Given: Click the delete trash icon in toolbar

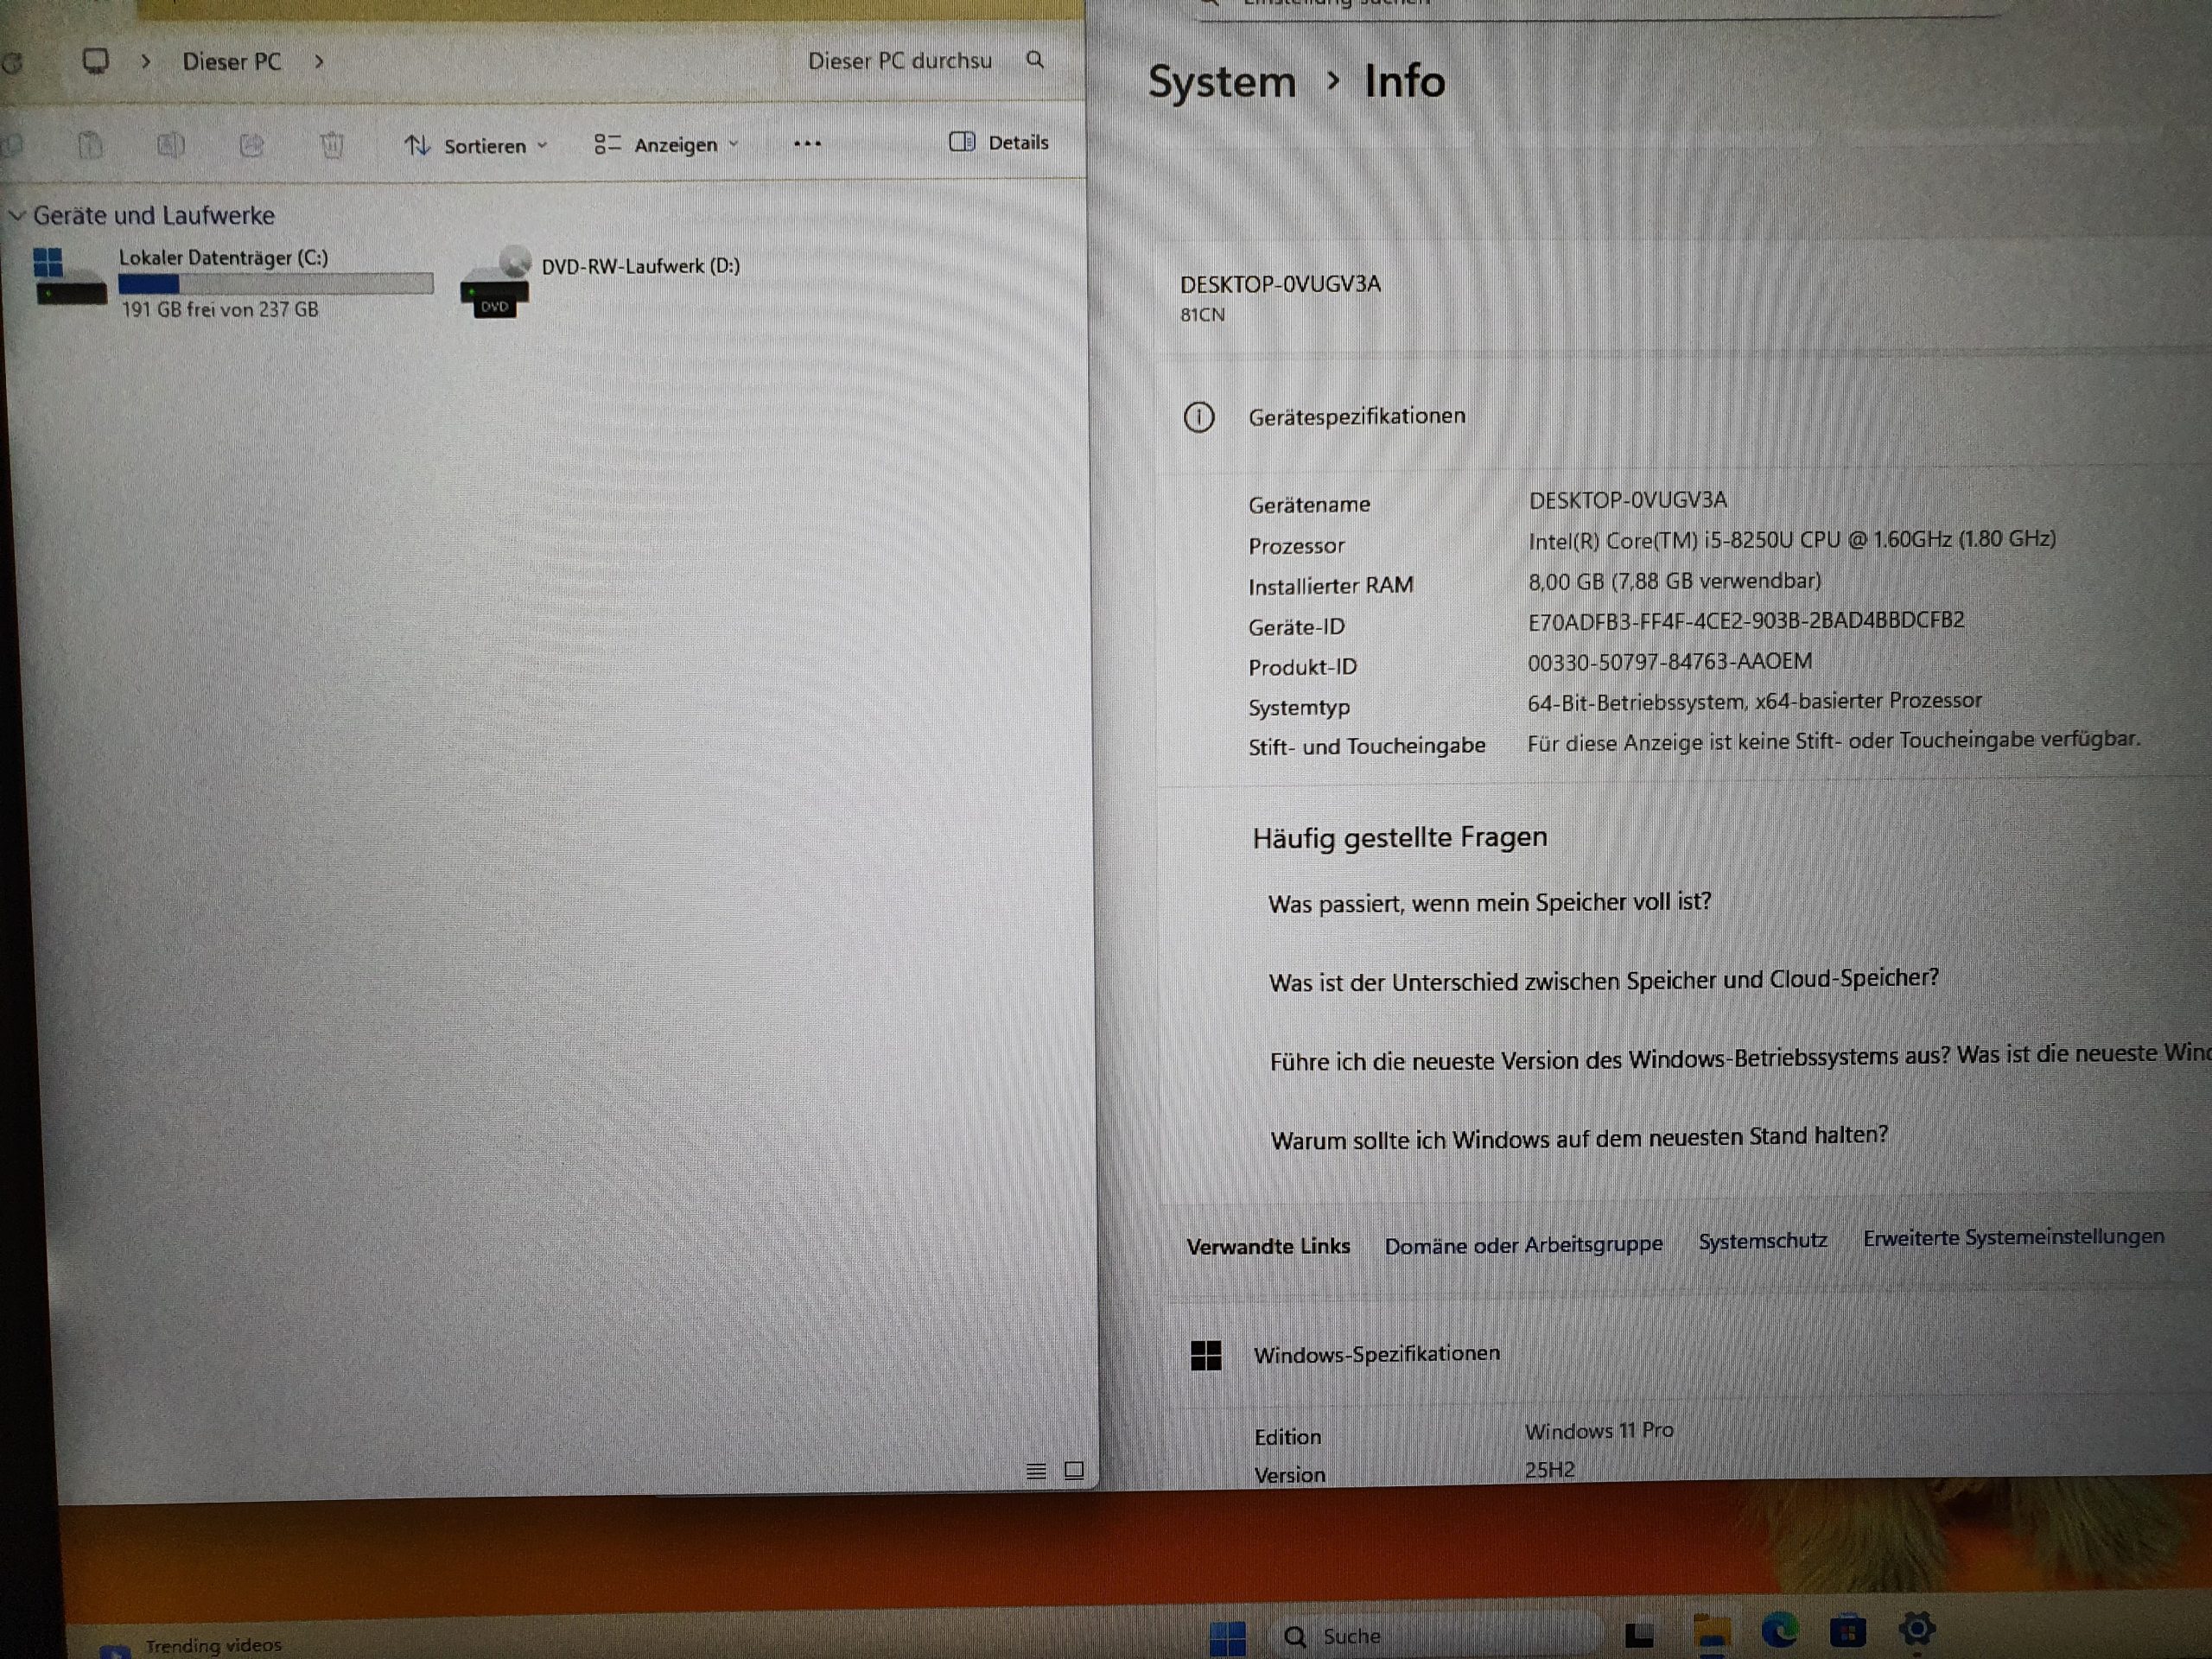Looking at the screenshot, I should click(x=331, y=146).
